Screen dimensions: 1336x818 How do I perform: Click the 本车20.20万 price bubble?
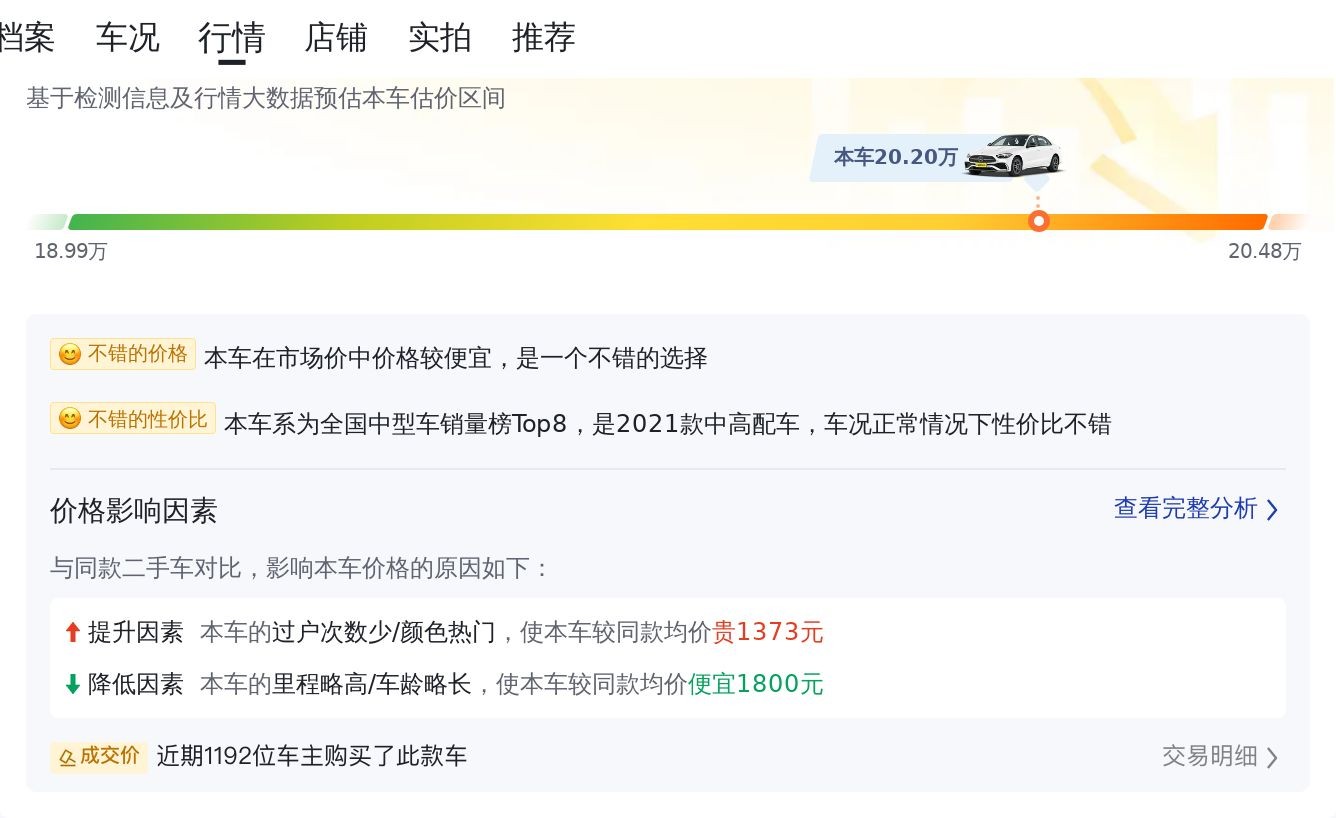(x=895, y=157)
